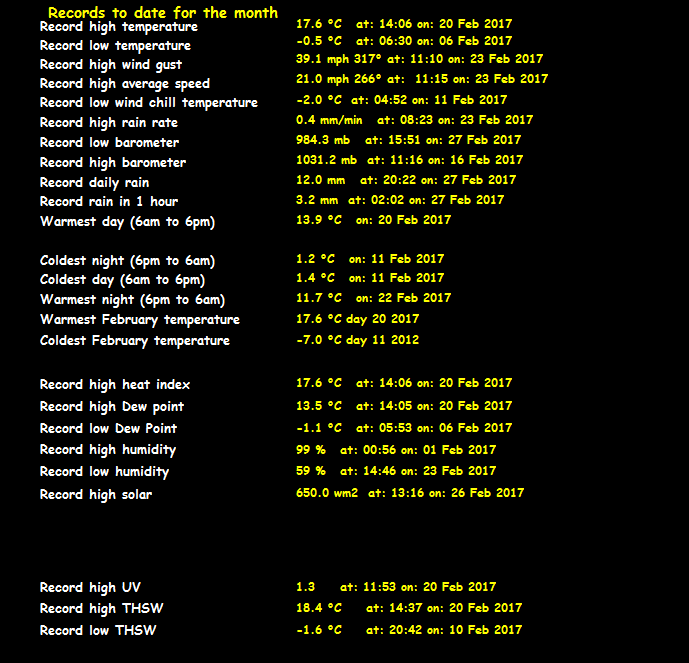Click the value '-1.6 °C at: 20:42 on: 10 Feb 2017'
Image resolution: width=689 pixels, height=663 pixels.
coord(409,630)
